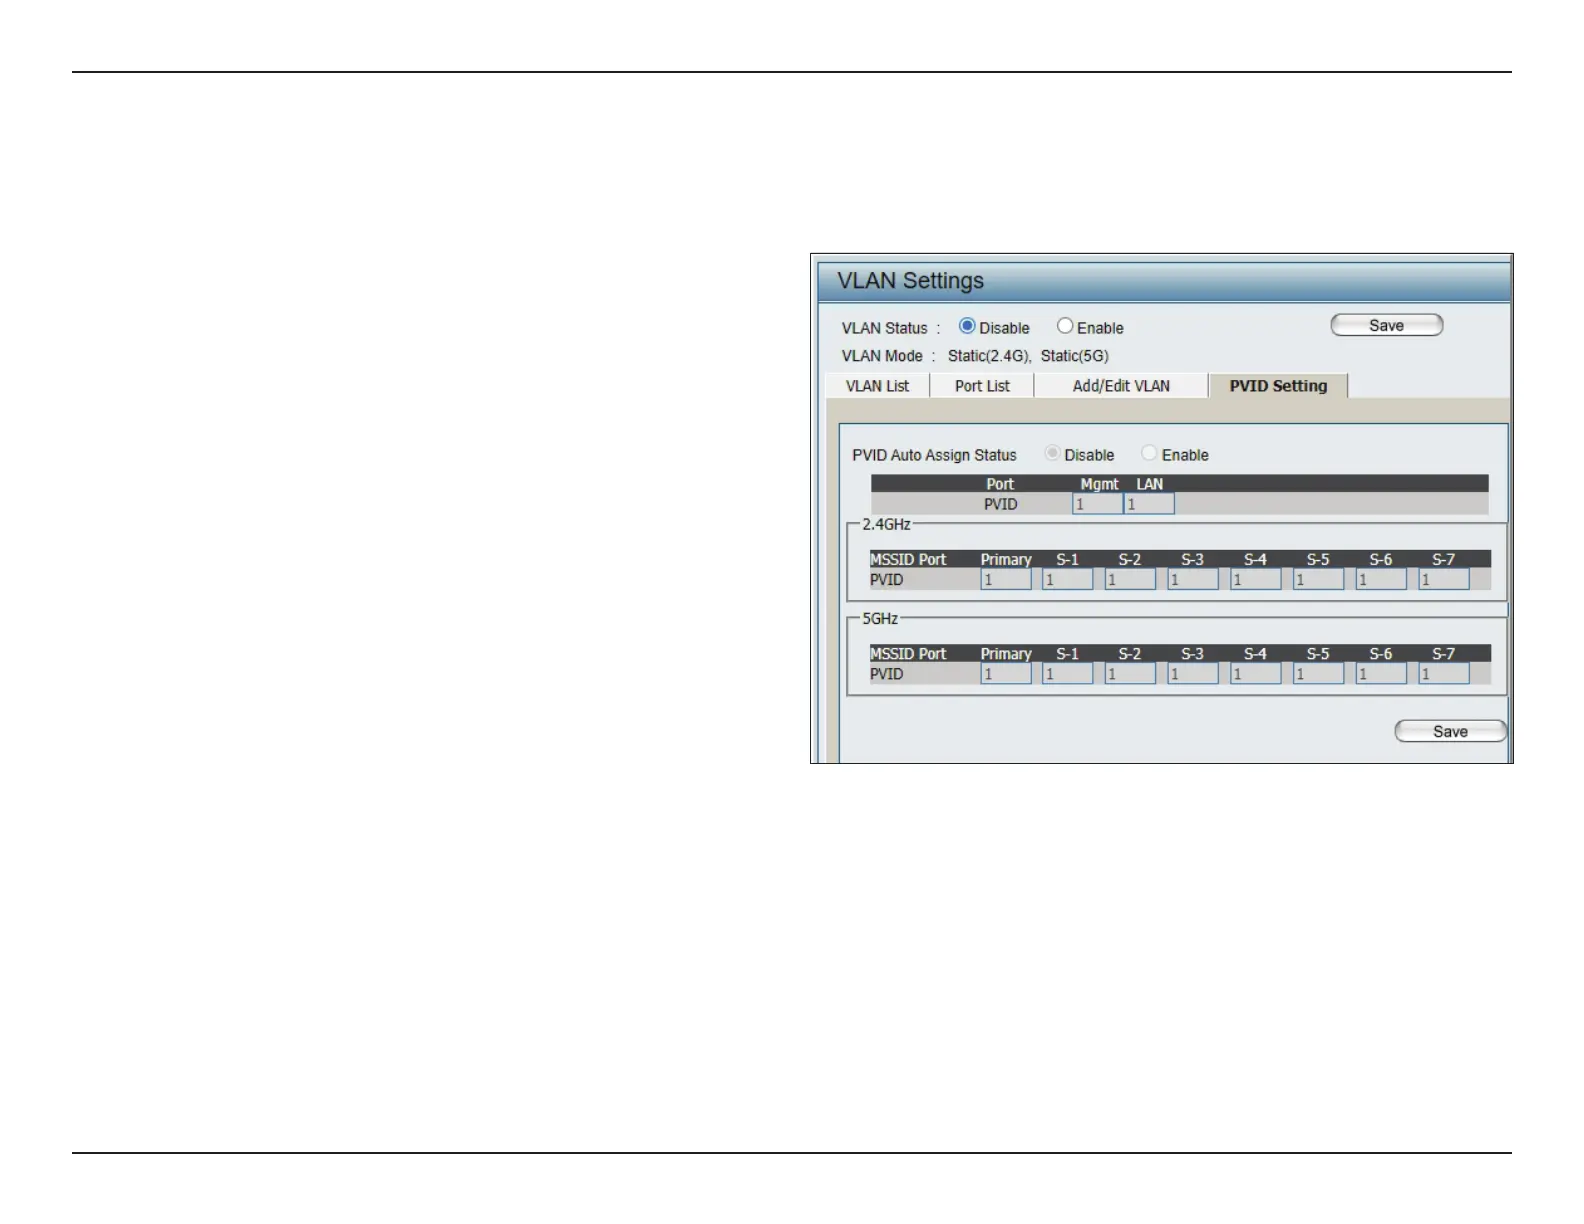Click the bottom Save button under 5GHz section
The width and height of the screenshot is (1584, 1224).
[1450, 731]
